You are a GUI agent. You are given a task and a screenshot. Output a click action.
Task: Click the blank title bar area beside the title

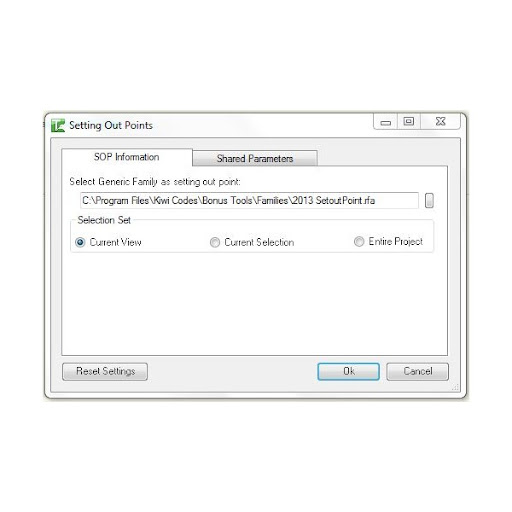coord(263,125)
